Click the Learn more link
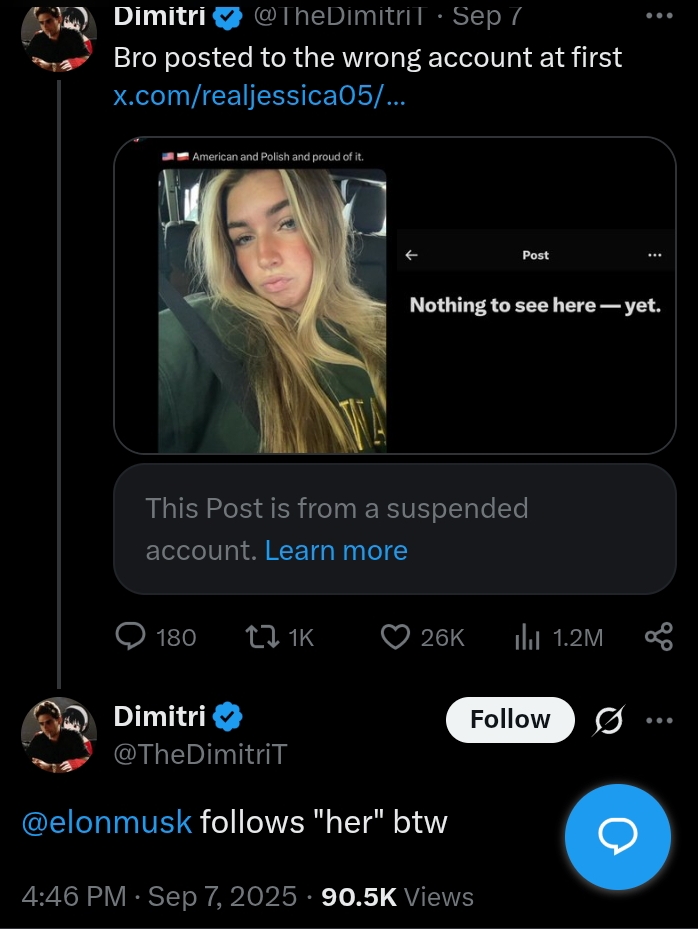This screenshot has height=929, width=698. tap(336, 551)
